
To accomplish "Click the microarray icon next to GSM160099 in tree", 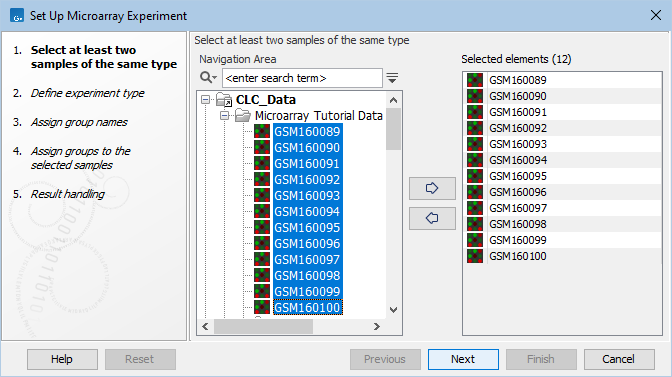I will click(262, 291).
